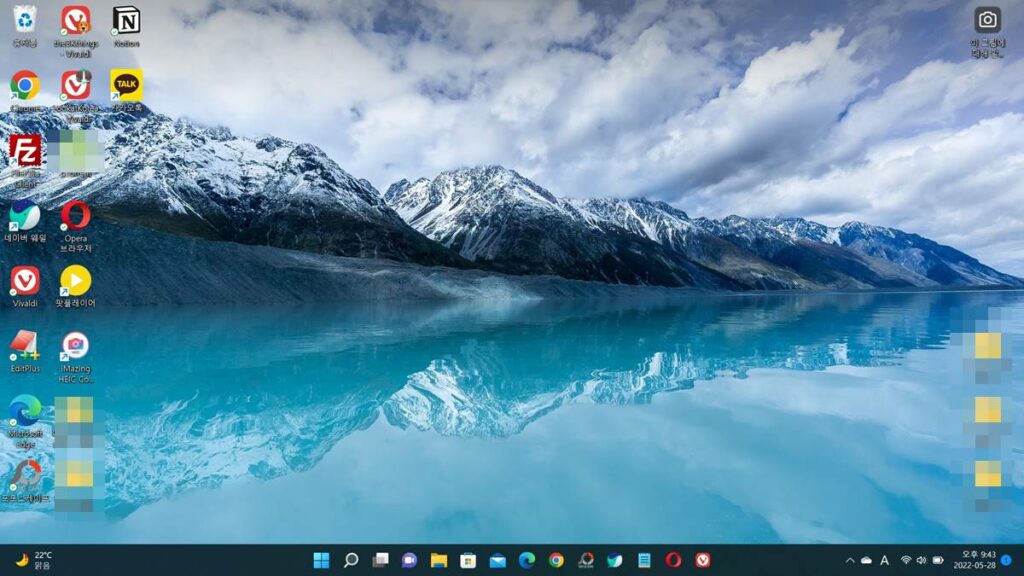The width and height of the screenshot is (1024, 576).
Task: Select the Recycle Bin on desktop
Action: pyautogui.click(x=25, y=21)
